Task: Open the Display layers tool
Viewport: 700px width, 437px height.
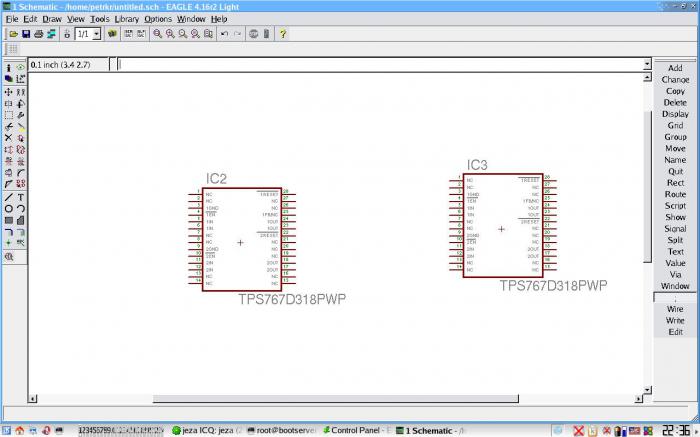Action: click(8, 79)
